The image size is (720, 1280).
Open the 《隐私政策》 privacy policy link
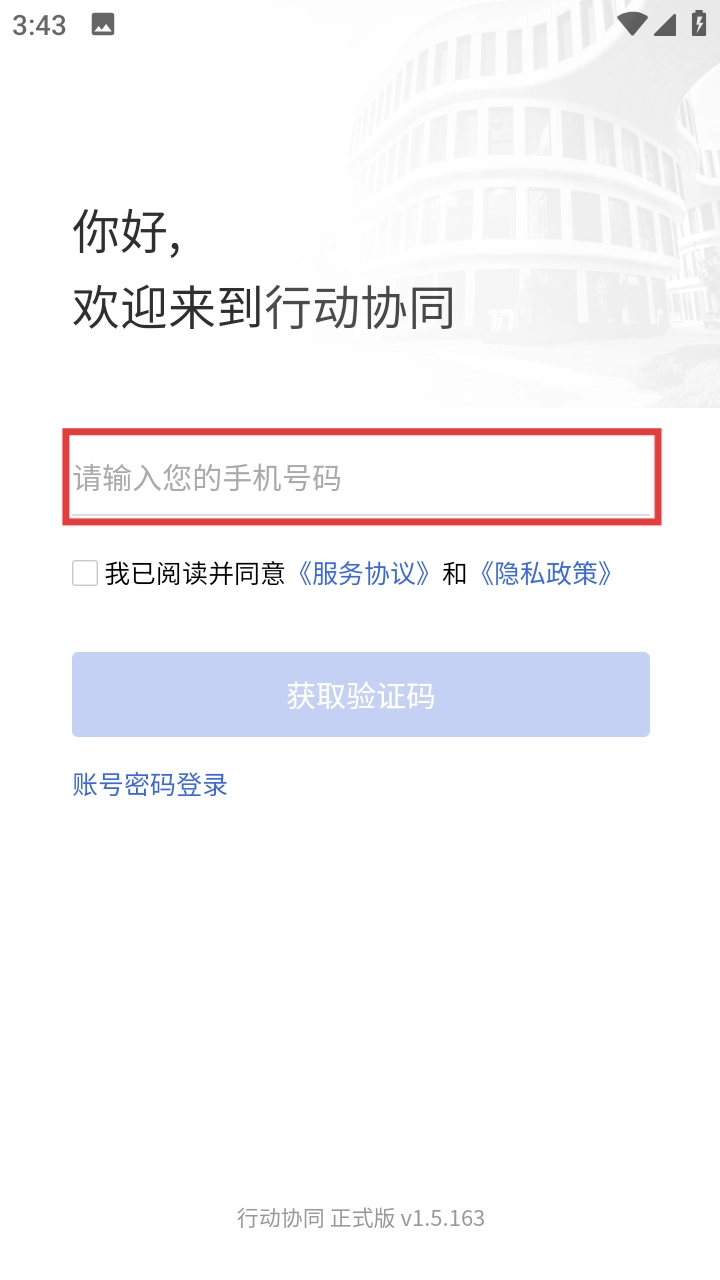545,573
